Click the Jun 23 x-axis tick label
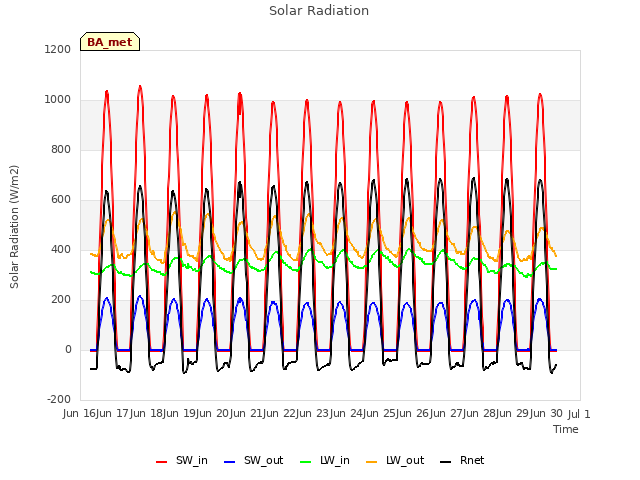This screenshot has height=480, width=640. click(x=312, y=414)
